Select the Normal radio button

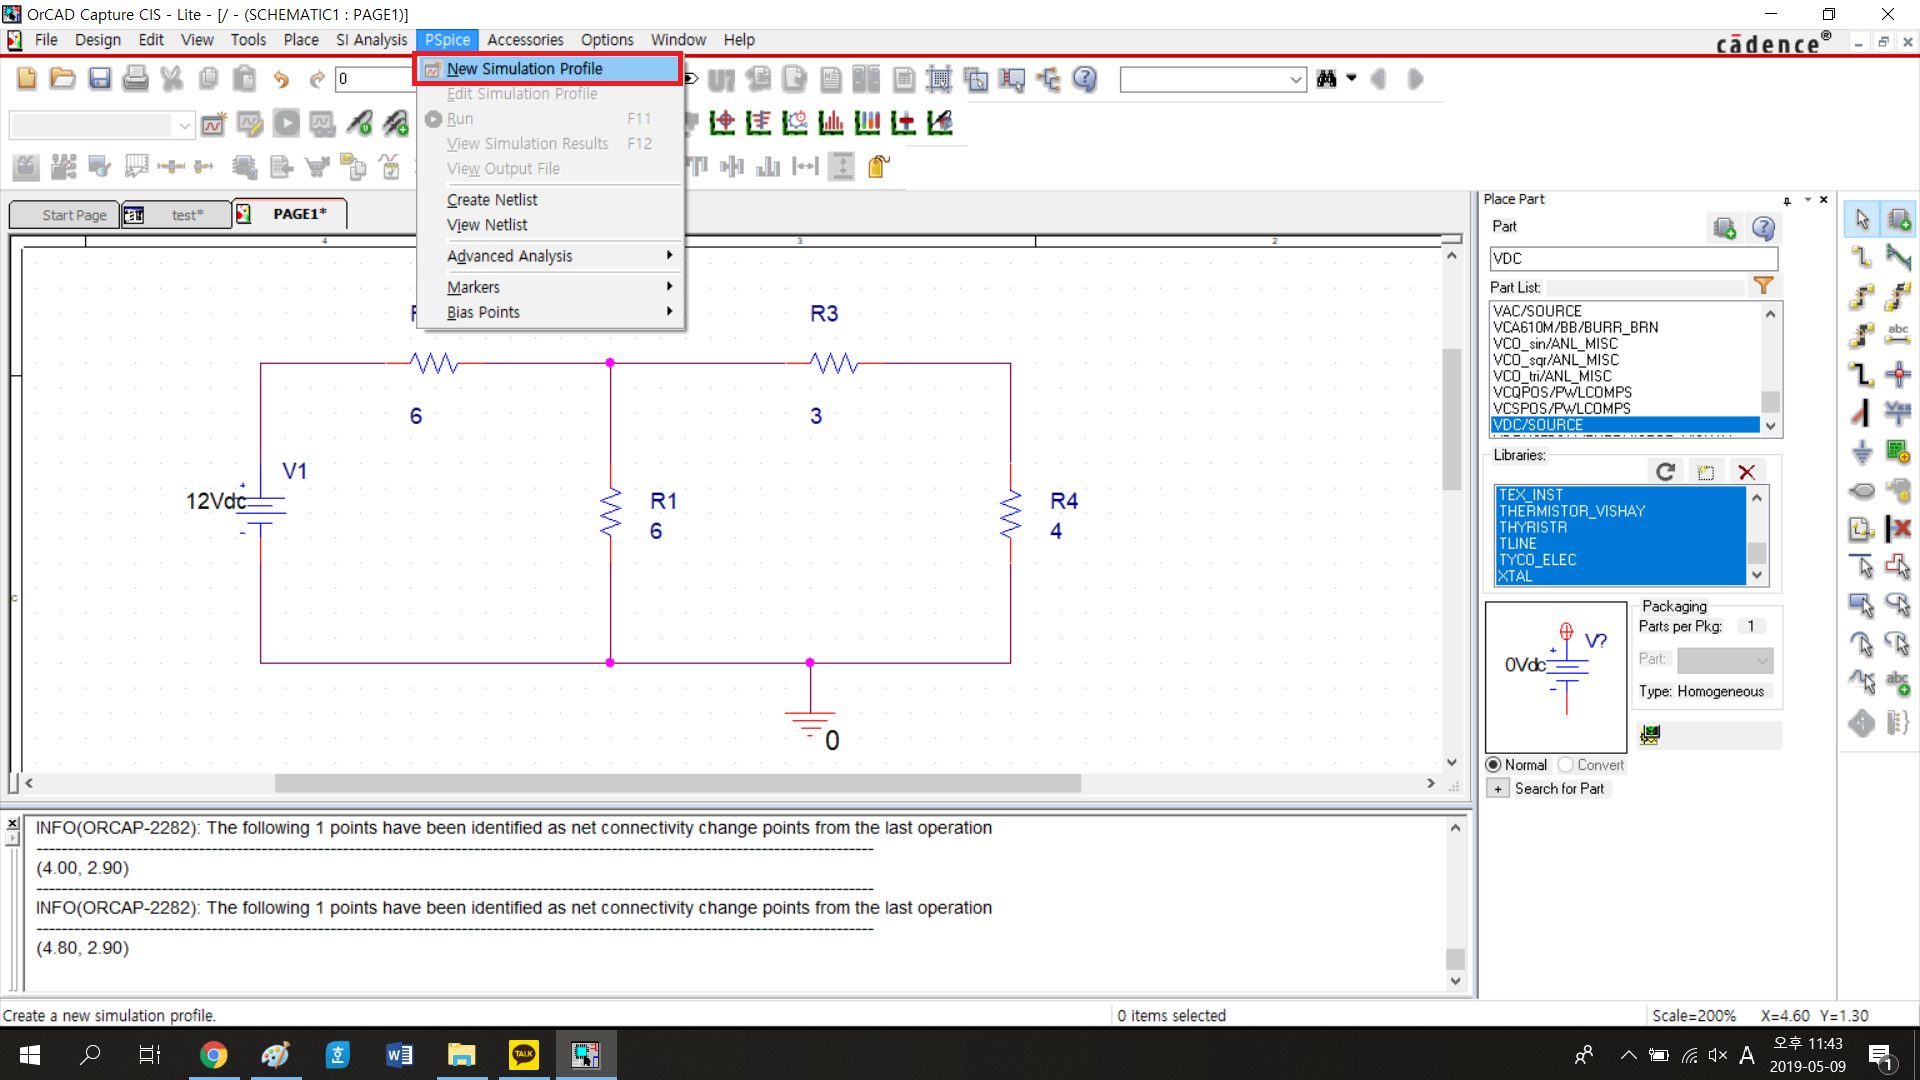point(1493,765)
